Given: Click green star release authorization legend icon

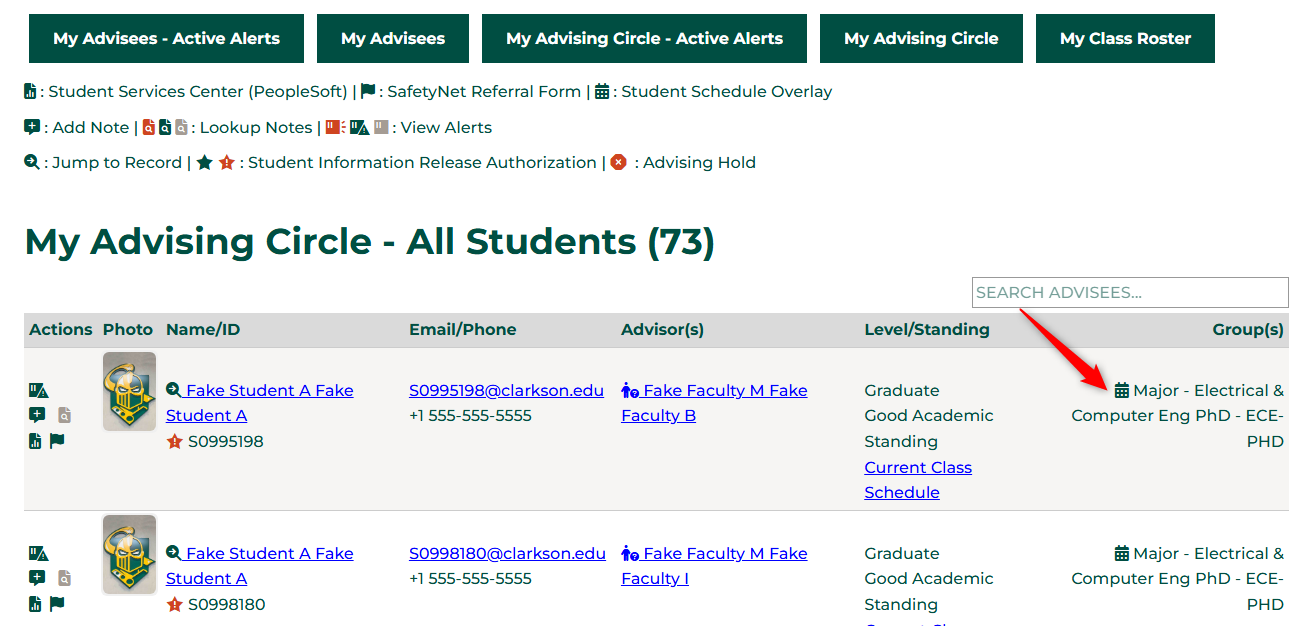Looking at the screenshot, I should [205, 163].
